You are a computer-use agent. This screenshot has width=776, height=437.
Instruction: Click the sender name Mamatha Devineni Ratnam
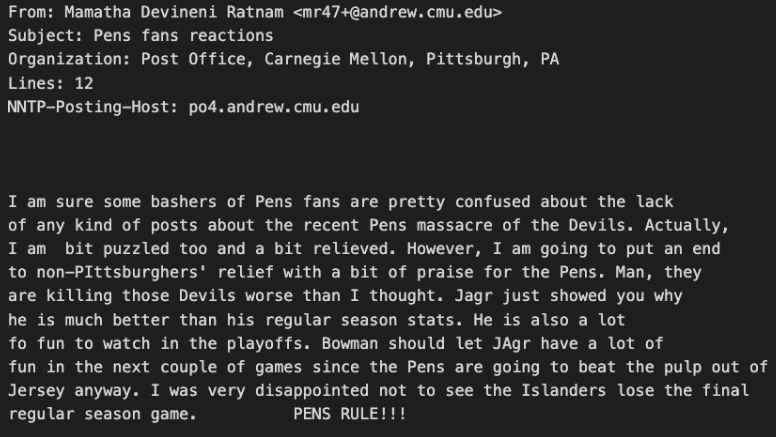pyautogui.click(x=171, y=13)
